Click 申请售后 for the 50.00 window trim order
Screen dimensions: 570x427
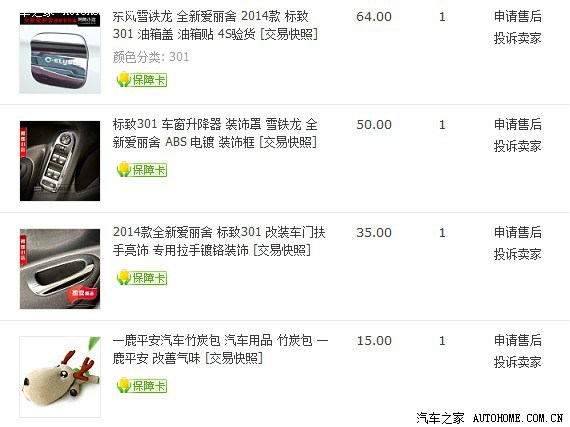pos(518,125)
